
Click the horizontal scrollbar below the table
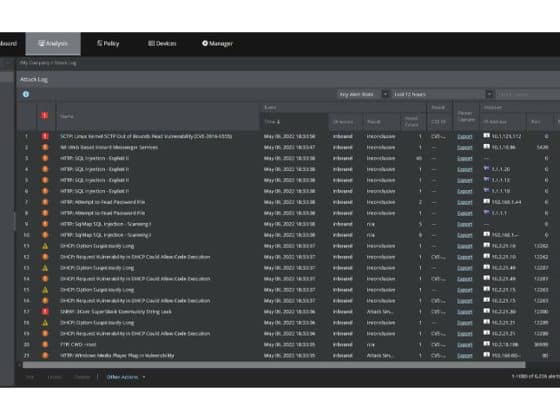click(x=274, y=365)
